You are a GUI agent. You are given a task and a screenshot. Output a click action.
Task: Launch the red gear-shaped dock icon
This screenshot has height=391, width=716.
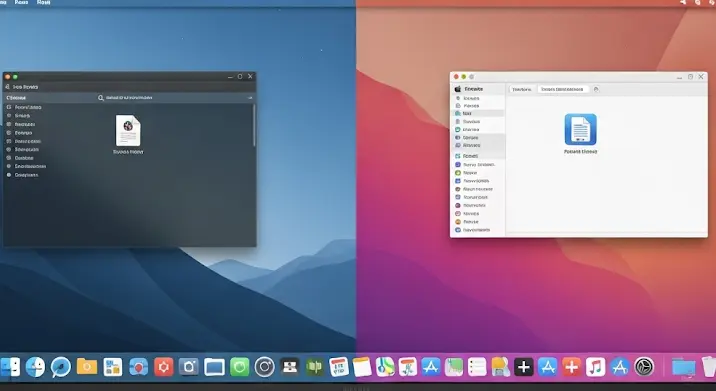pyautogui.click(x=163, y=367)
